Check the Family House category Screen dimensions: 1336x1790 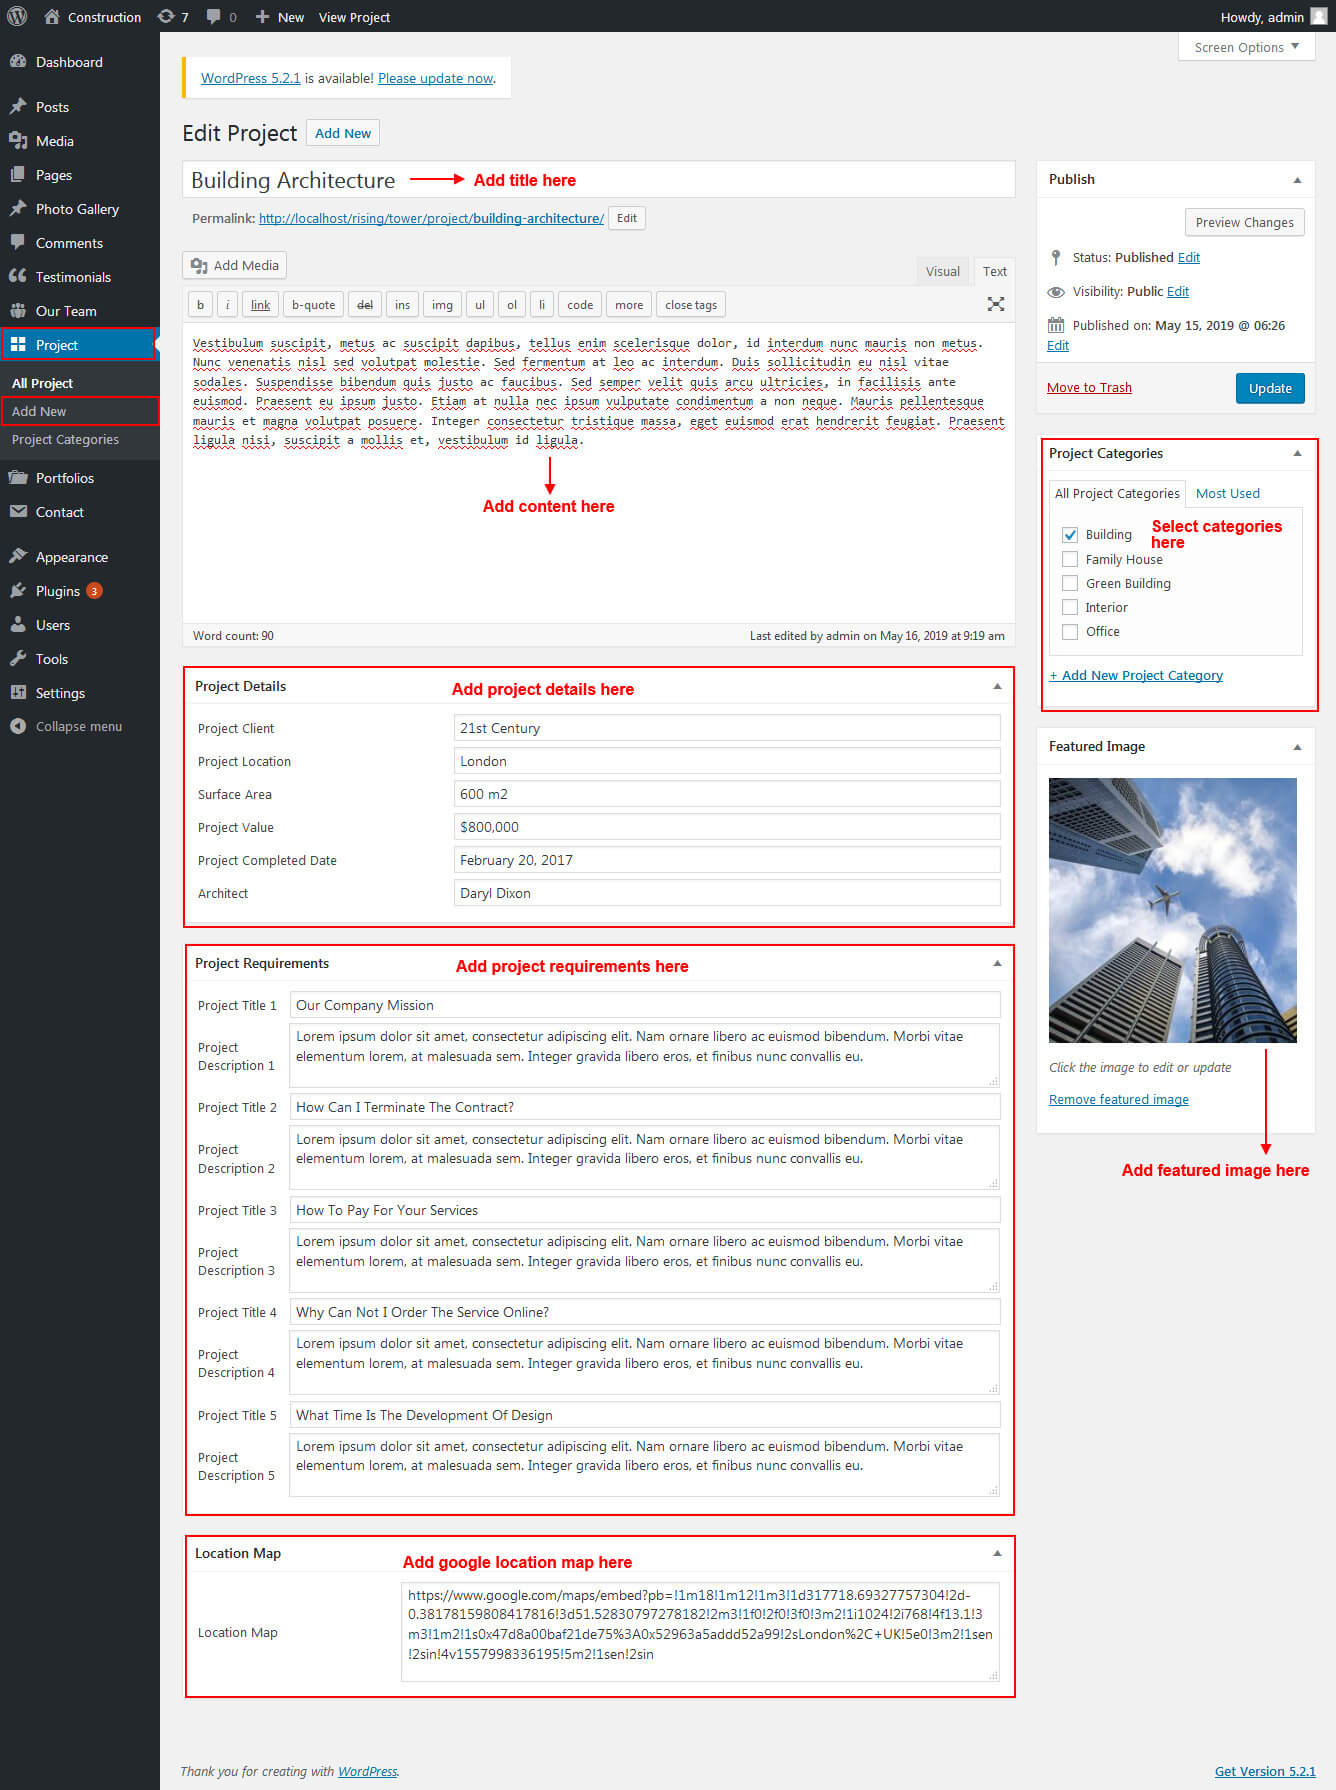coord(1070,560)
